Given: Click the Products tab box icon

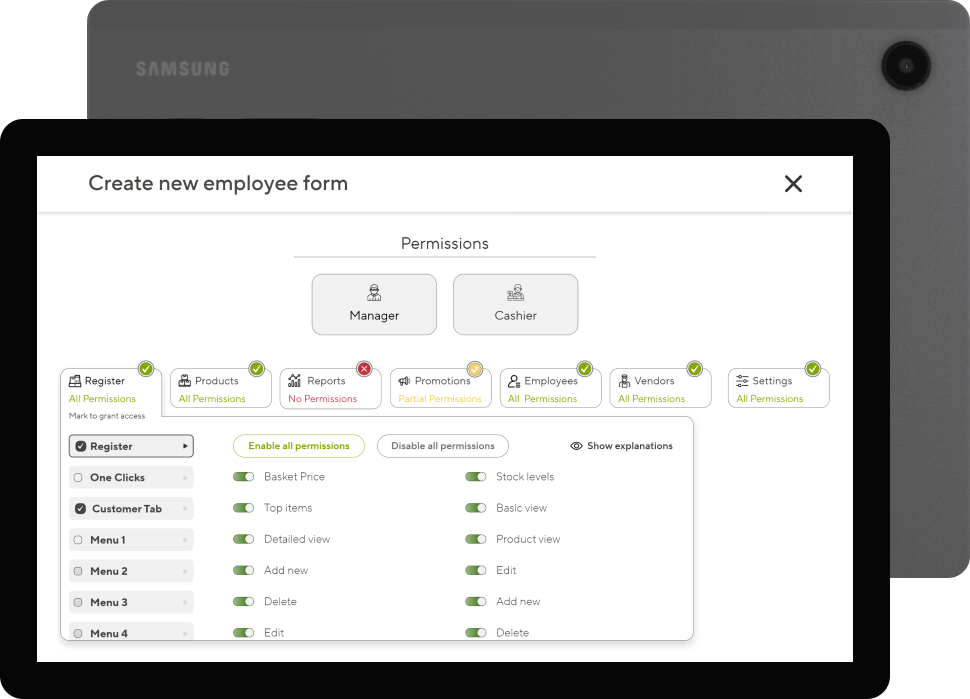Looking at the screenshot, I should (x=184, y=380).
